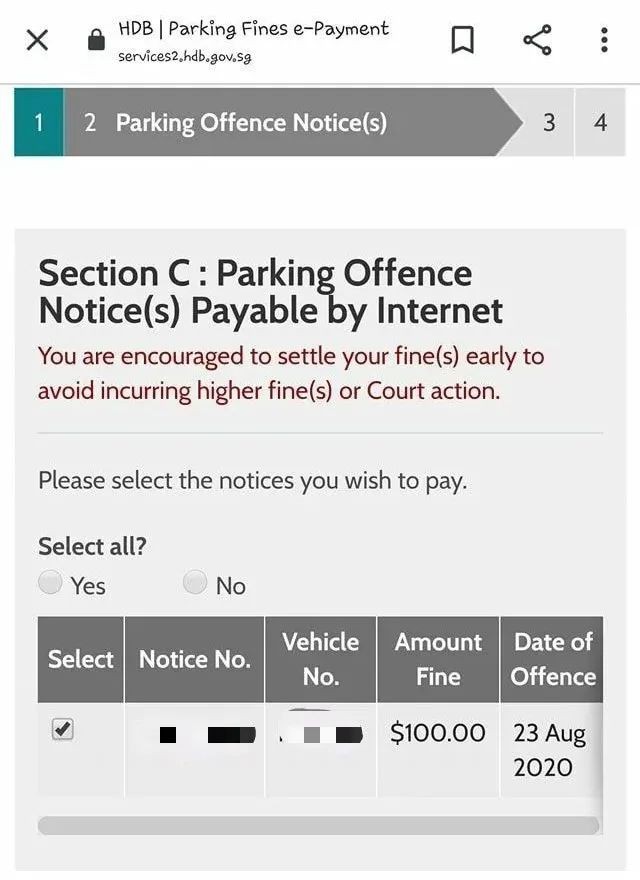Click the "Date of Offence" column header
The image size is (640, 880).
point(551,659)
